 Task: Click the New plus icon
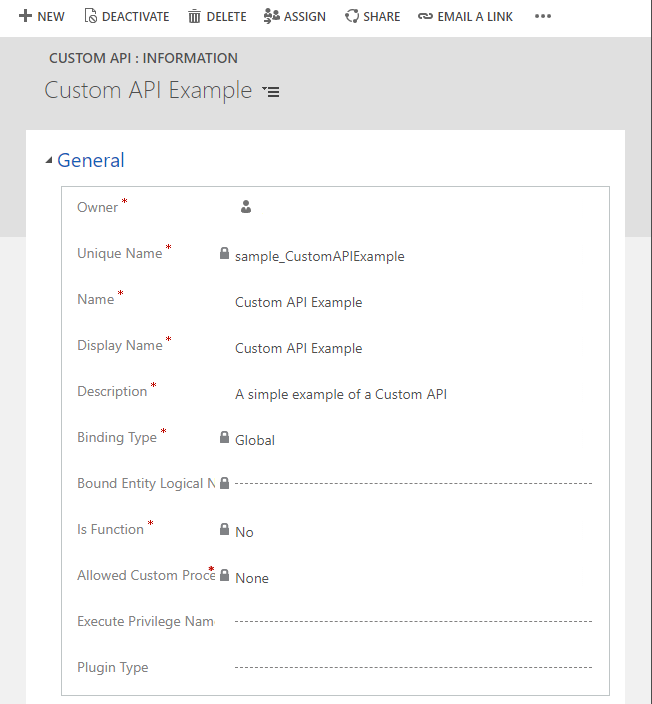click(x=25, y=16)
